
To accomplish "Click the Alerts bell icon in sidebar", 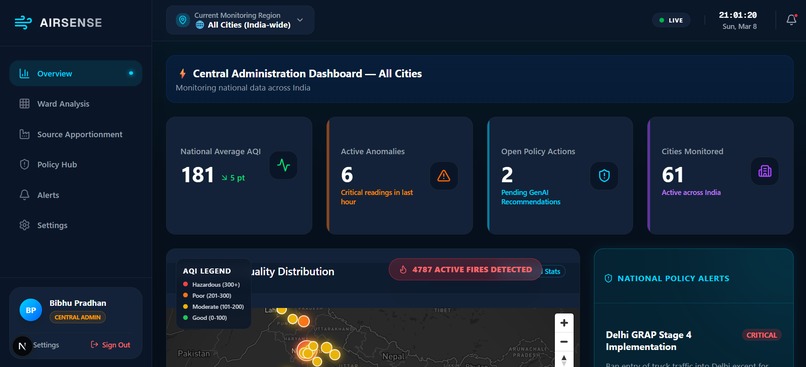I will 24,195.
